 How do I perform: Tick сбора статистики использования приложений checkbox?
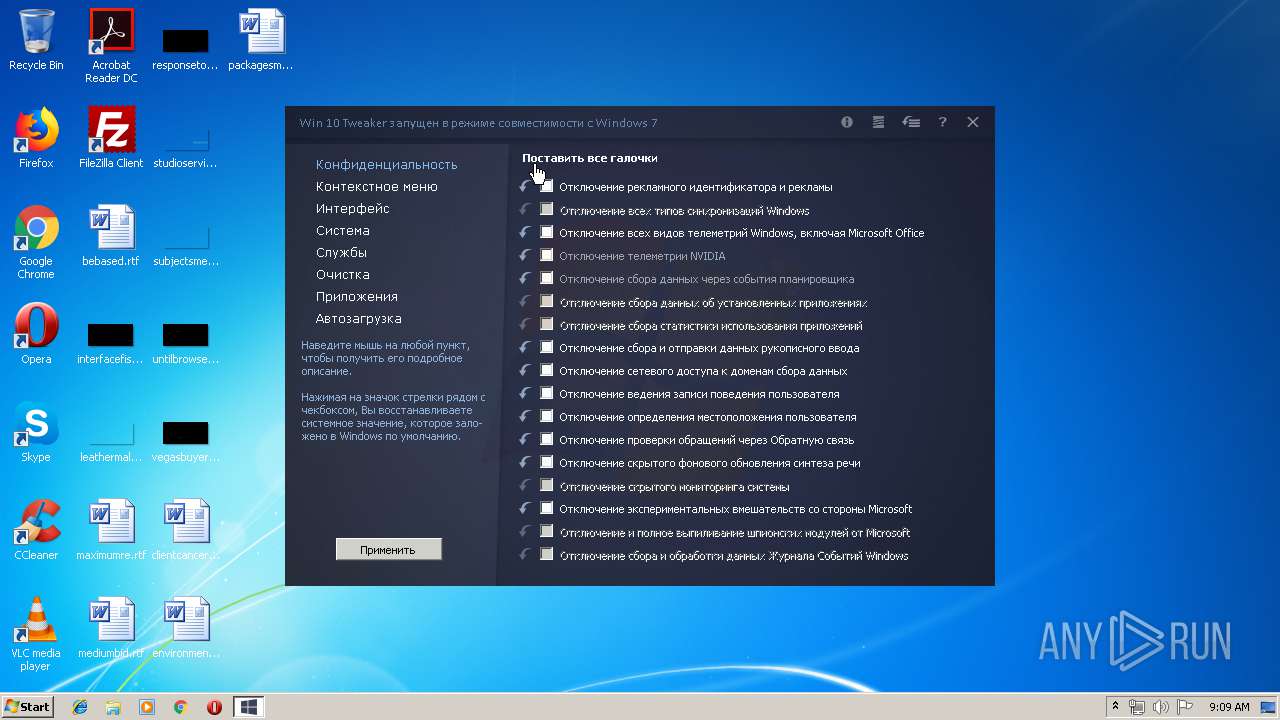click(547, 324)
